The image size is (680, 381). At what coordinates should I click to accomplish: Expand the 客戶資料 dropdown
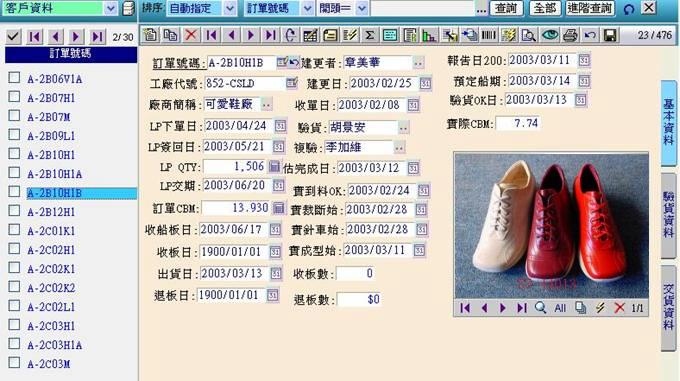[x=110, y=8]
